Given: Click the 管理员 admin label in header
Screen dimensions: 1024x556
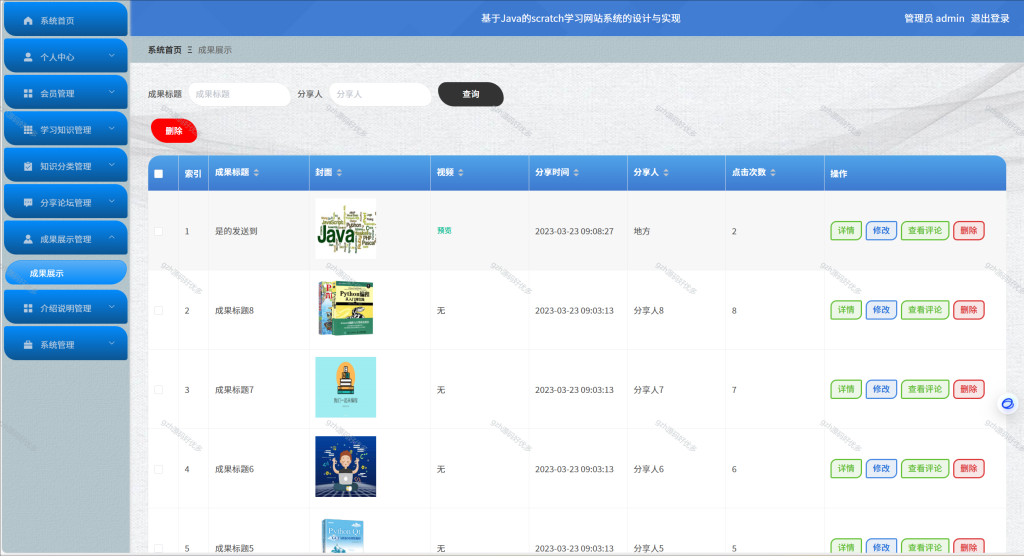Looking at the screenshot, I should (x=934, y=18).
